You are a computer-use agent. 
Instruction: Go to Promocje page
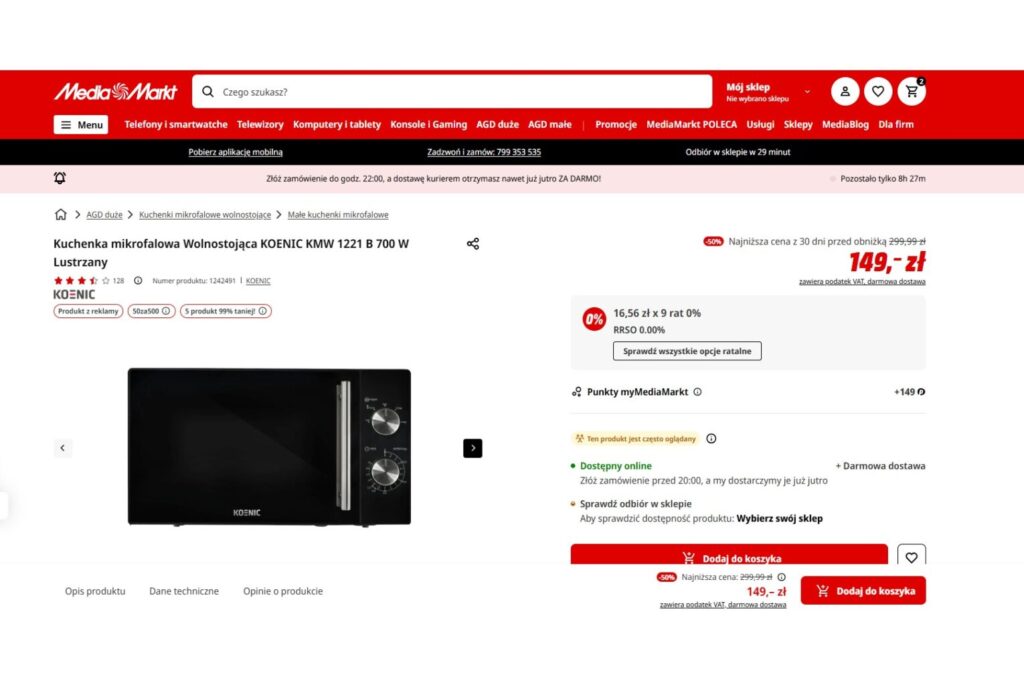point(616,124)
